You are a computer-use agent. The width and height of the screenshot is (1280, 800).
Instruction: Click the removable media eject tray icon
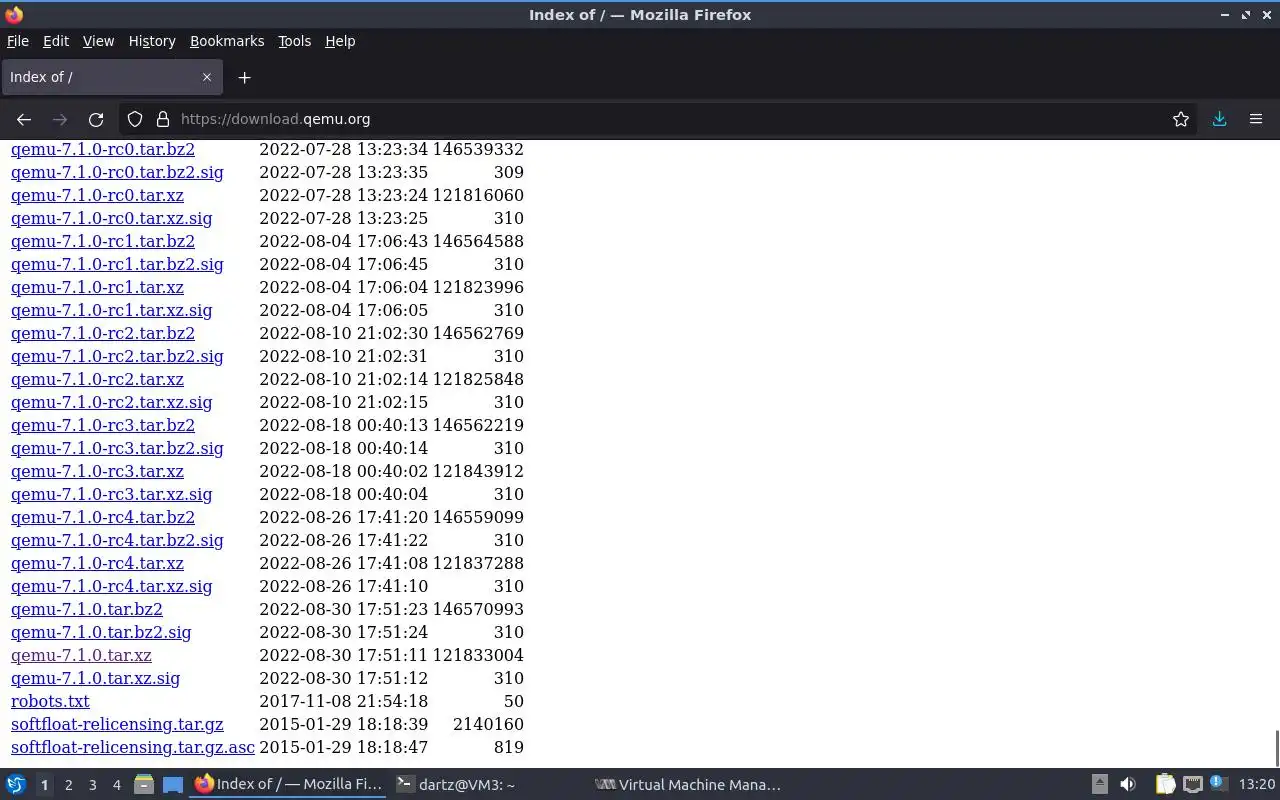pyautogui.click(x=1099, y=785)
